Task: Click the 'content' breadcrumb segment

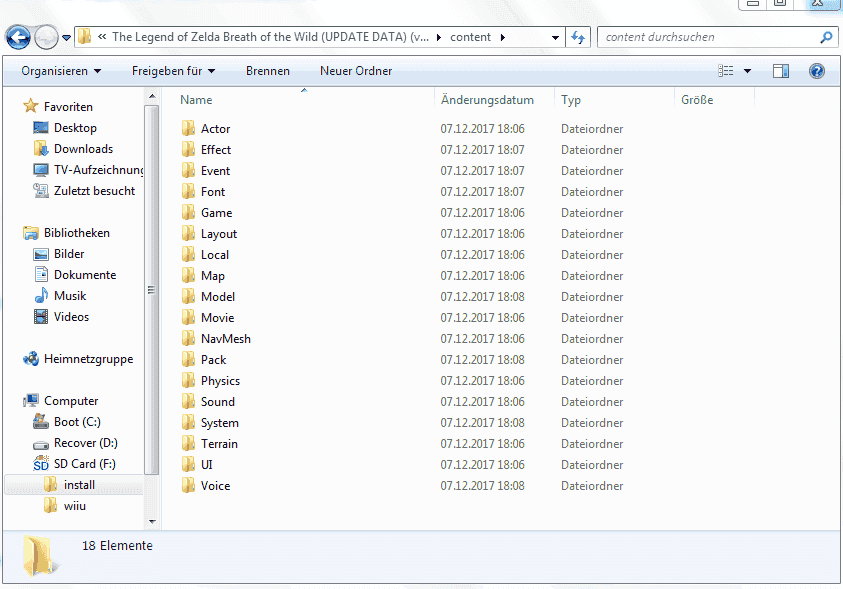Action: (x=470, y=37)
